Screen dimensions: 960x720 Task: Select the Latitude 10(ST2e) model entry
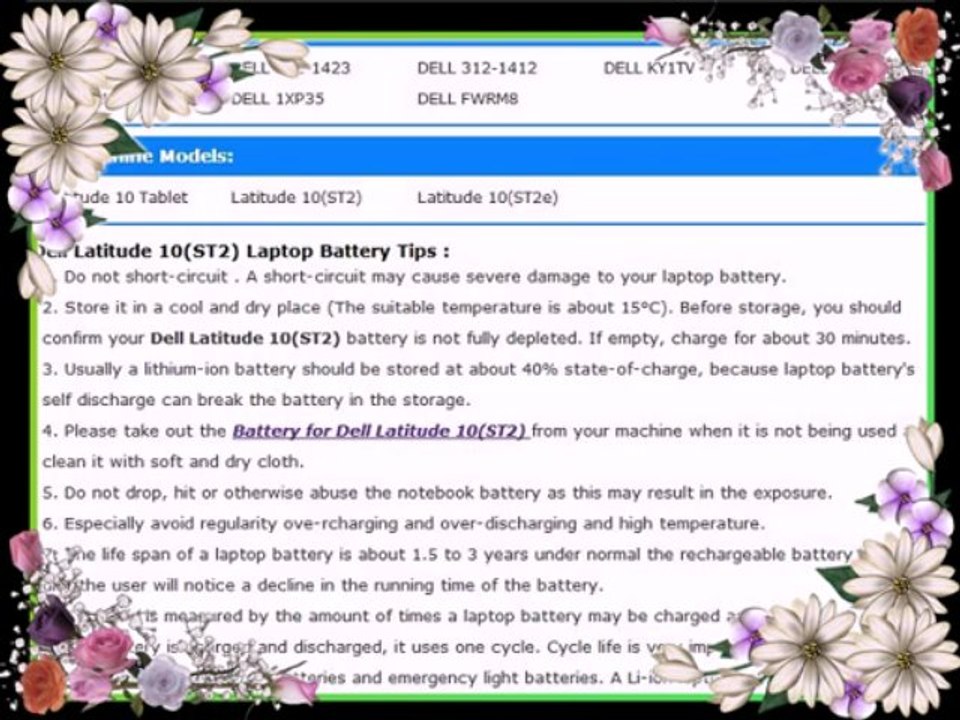(487, 197)
